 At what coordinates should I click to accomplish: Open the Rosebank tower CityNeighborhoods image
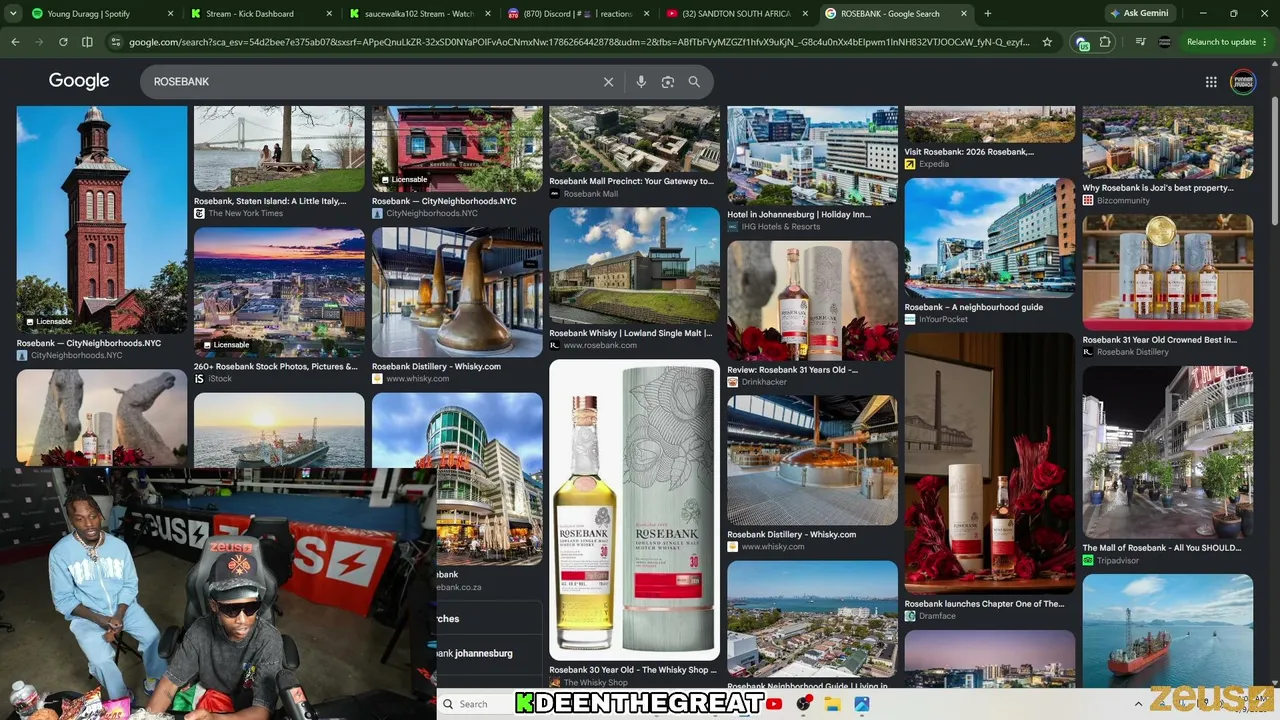click(102, 220)
